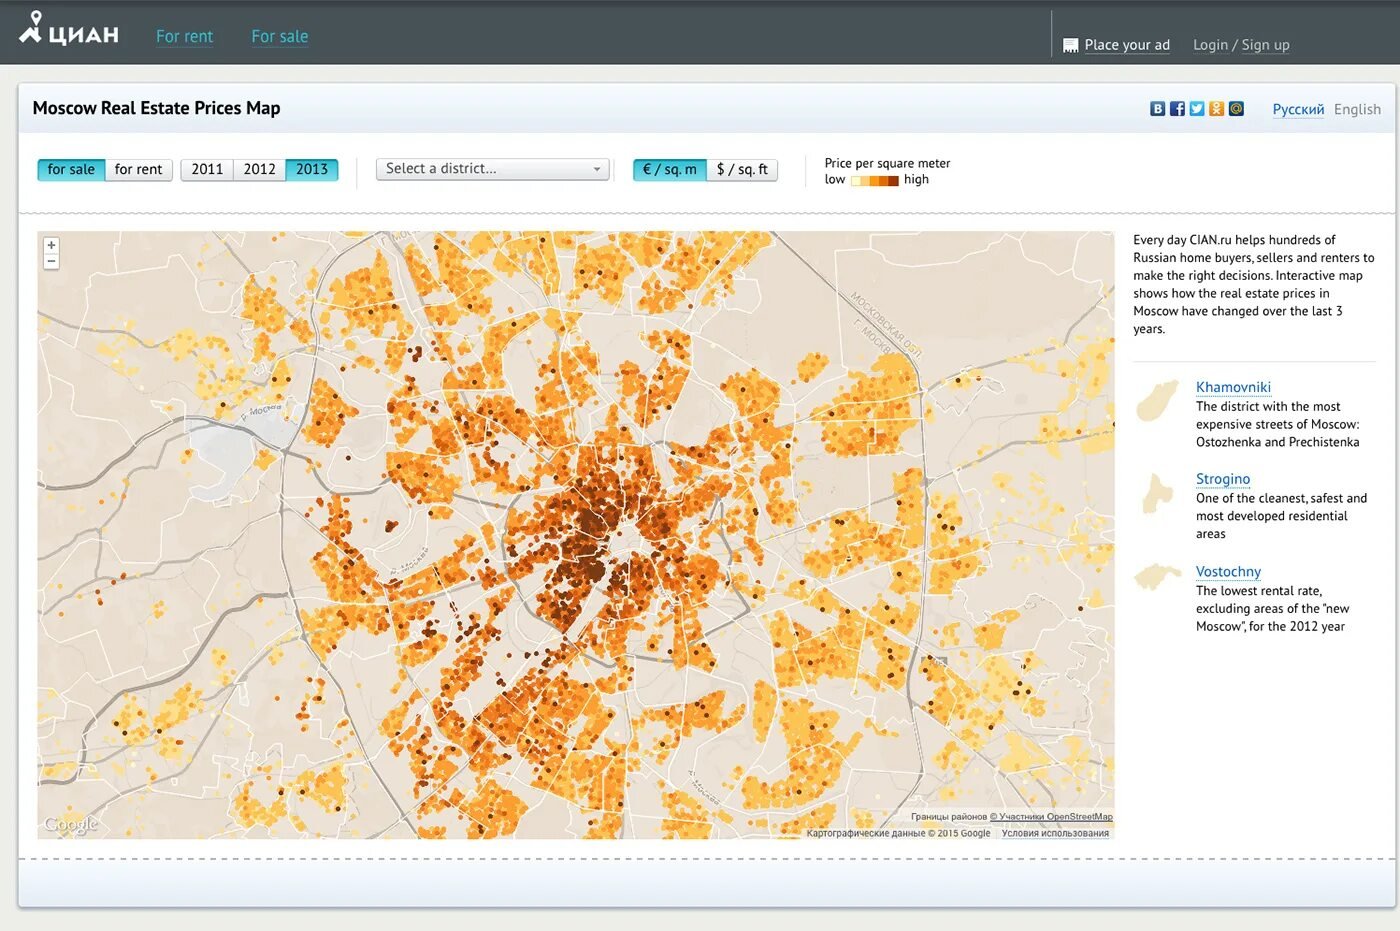The image size is (1400, 931).
Task: Share on Odnoklassniki icon
Action: click(1216, 109)
